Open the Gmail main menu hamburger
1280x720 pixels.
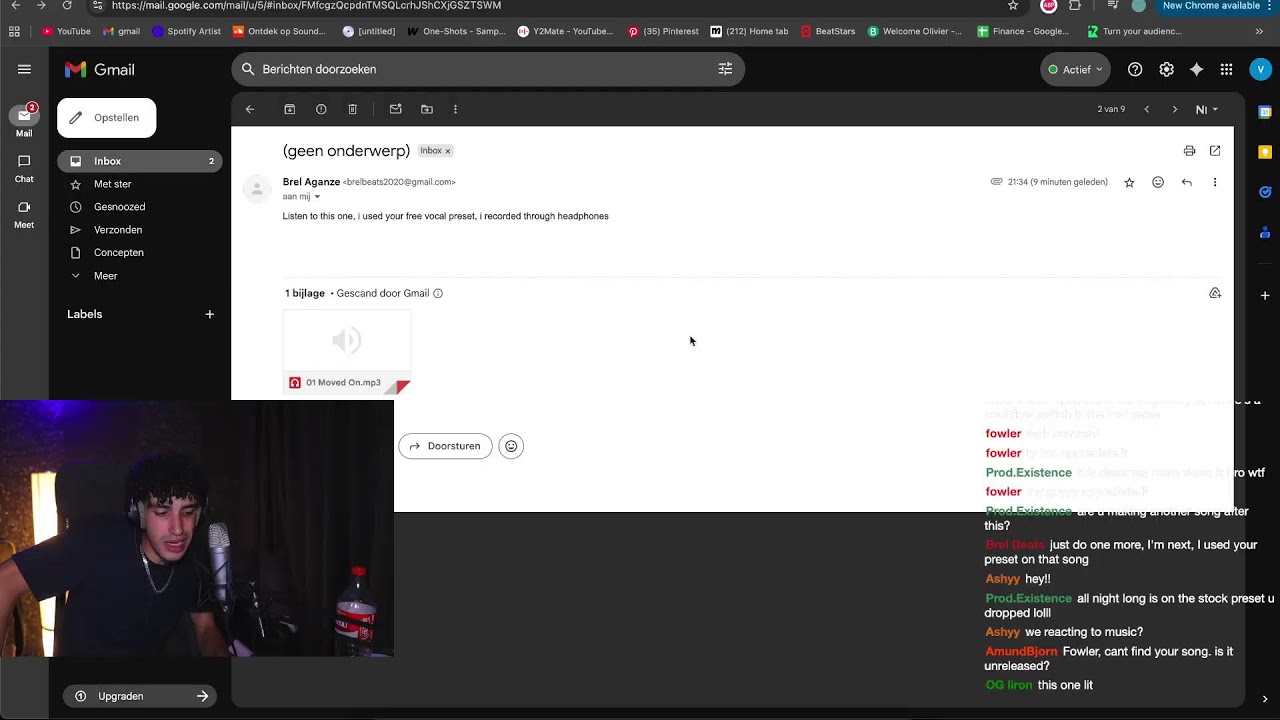click(x=24, y=69)
